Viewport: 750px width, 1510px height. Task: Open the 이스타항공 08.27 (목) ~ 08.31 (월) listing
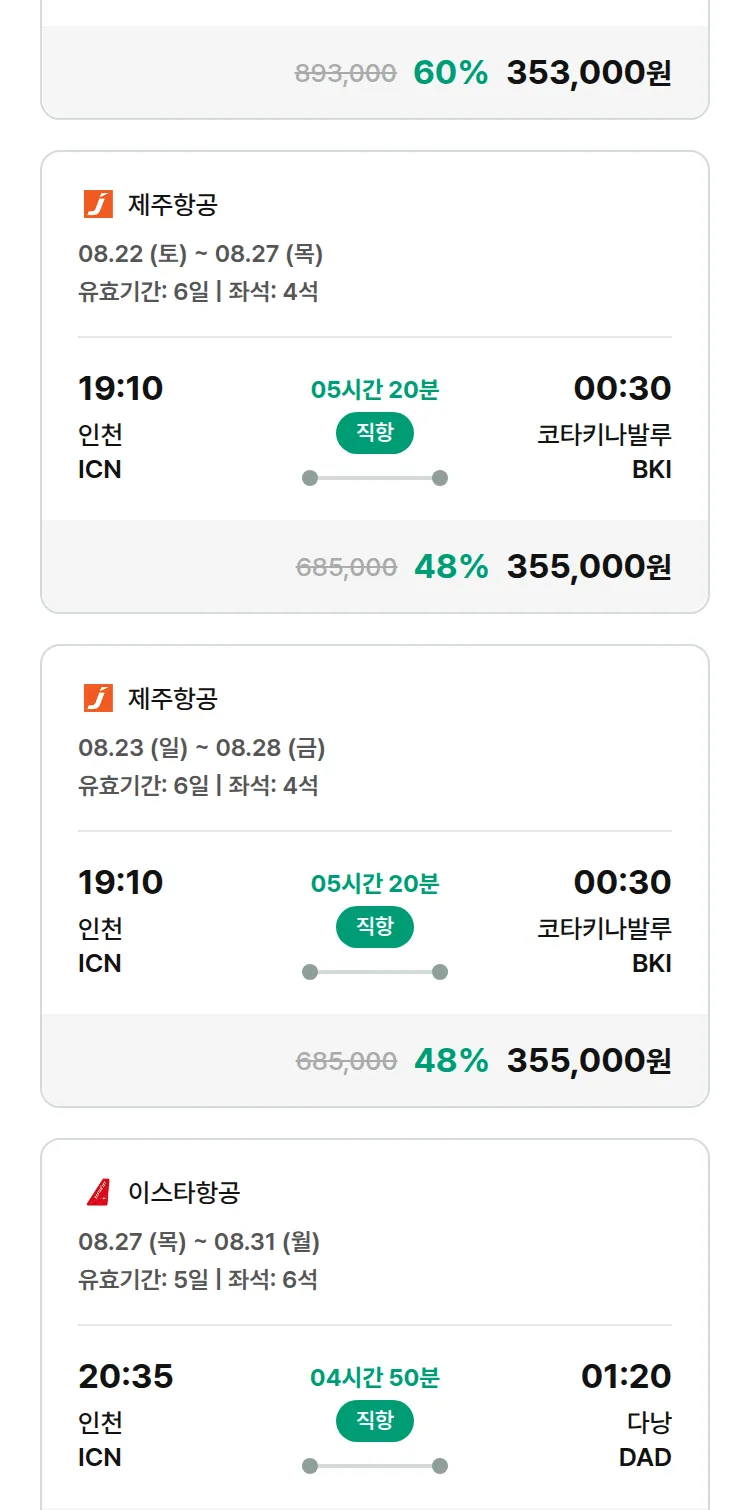tap(375, 1325)
